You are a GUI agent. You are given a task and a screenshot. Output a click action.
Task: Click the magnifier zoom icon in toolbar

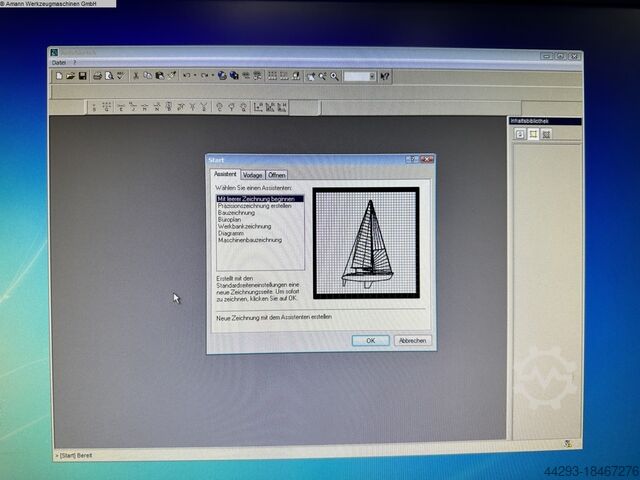click(x=334, y=76)
